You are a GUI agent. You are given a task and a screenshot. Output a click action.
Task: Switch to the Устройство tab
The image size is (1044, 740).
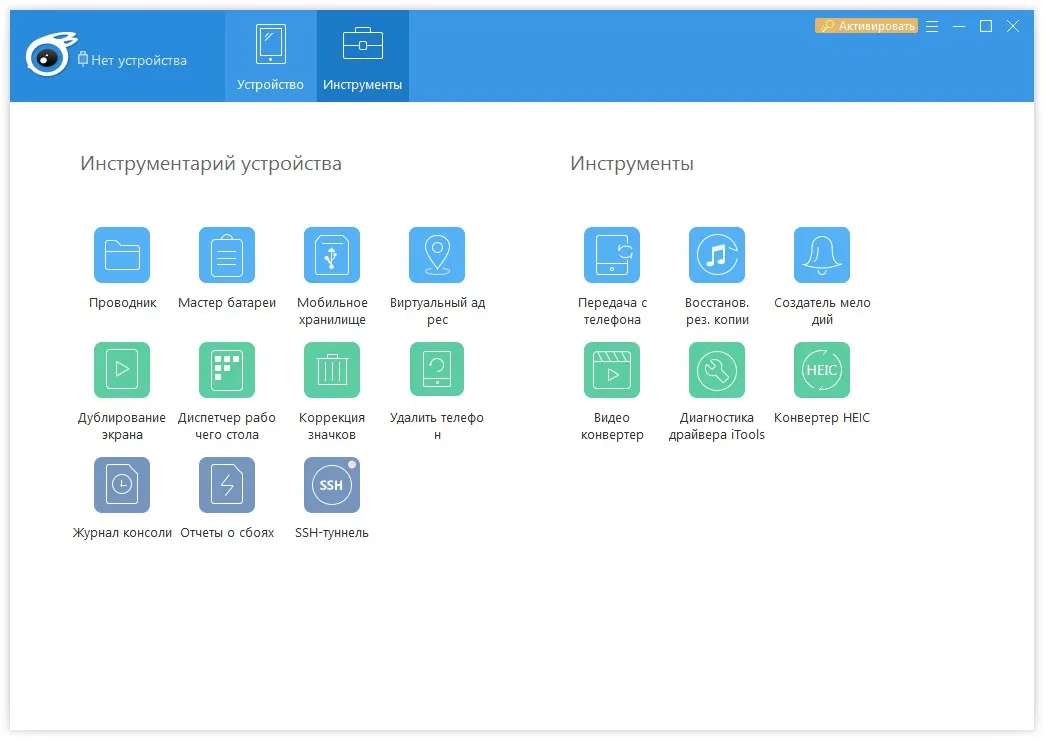270,57
